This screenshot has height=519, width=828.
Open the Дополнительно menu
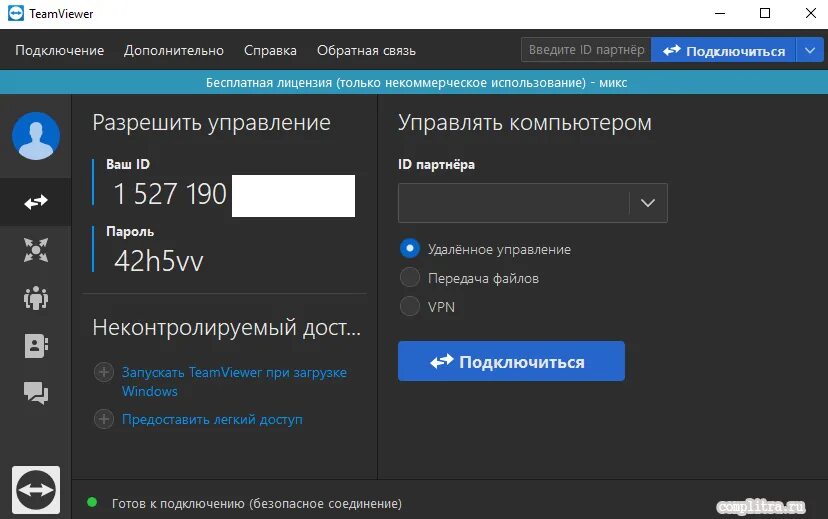[174, 51]
